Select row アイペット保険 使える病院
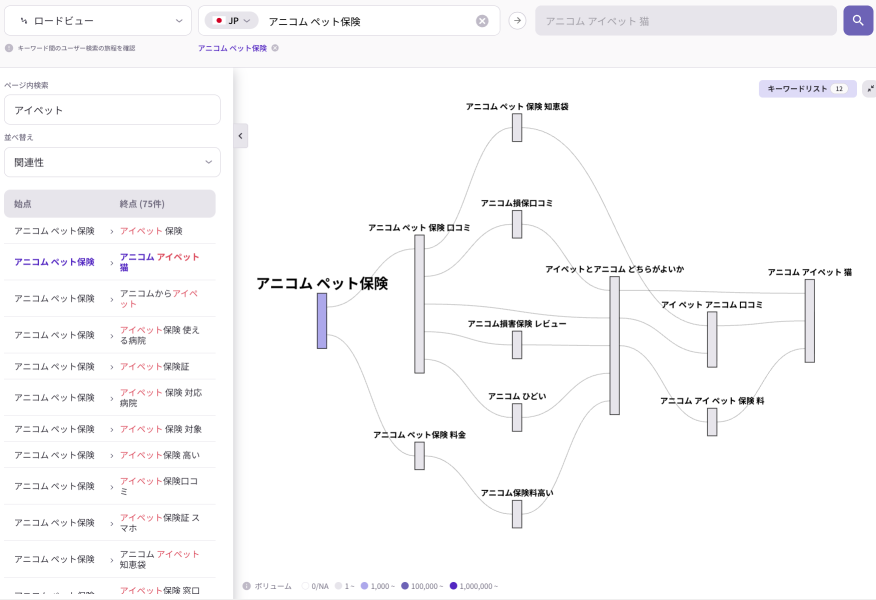876x600 pixels. (x=110, y=335)
